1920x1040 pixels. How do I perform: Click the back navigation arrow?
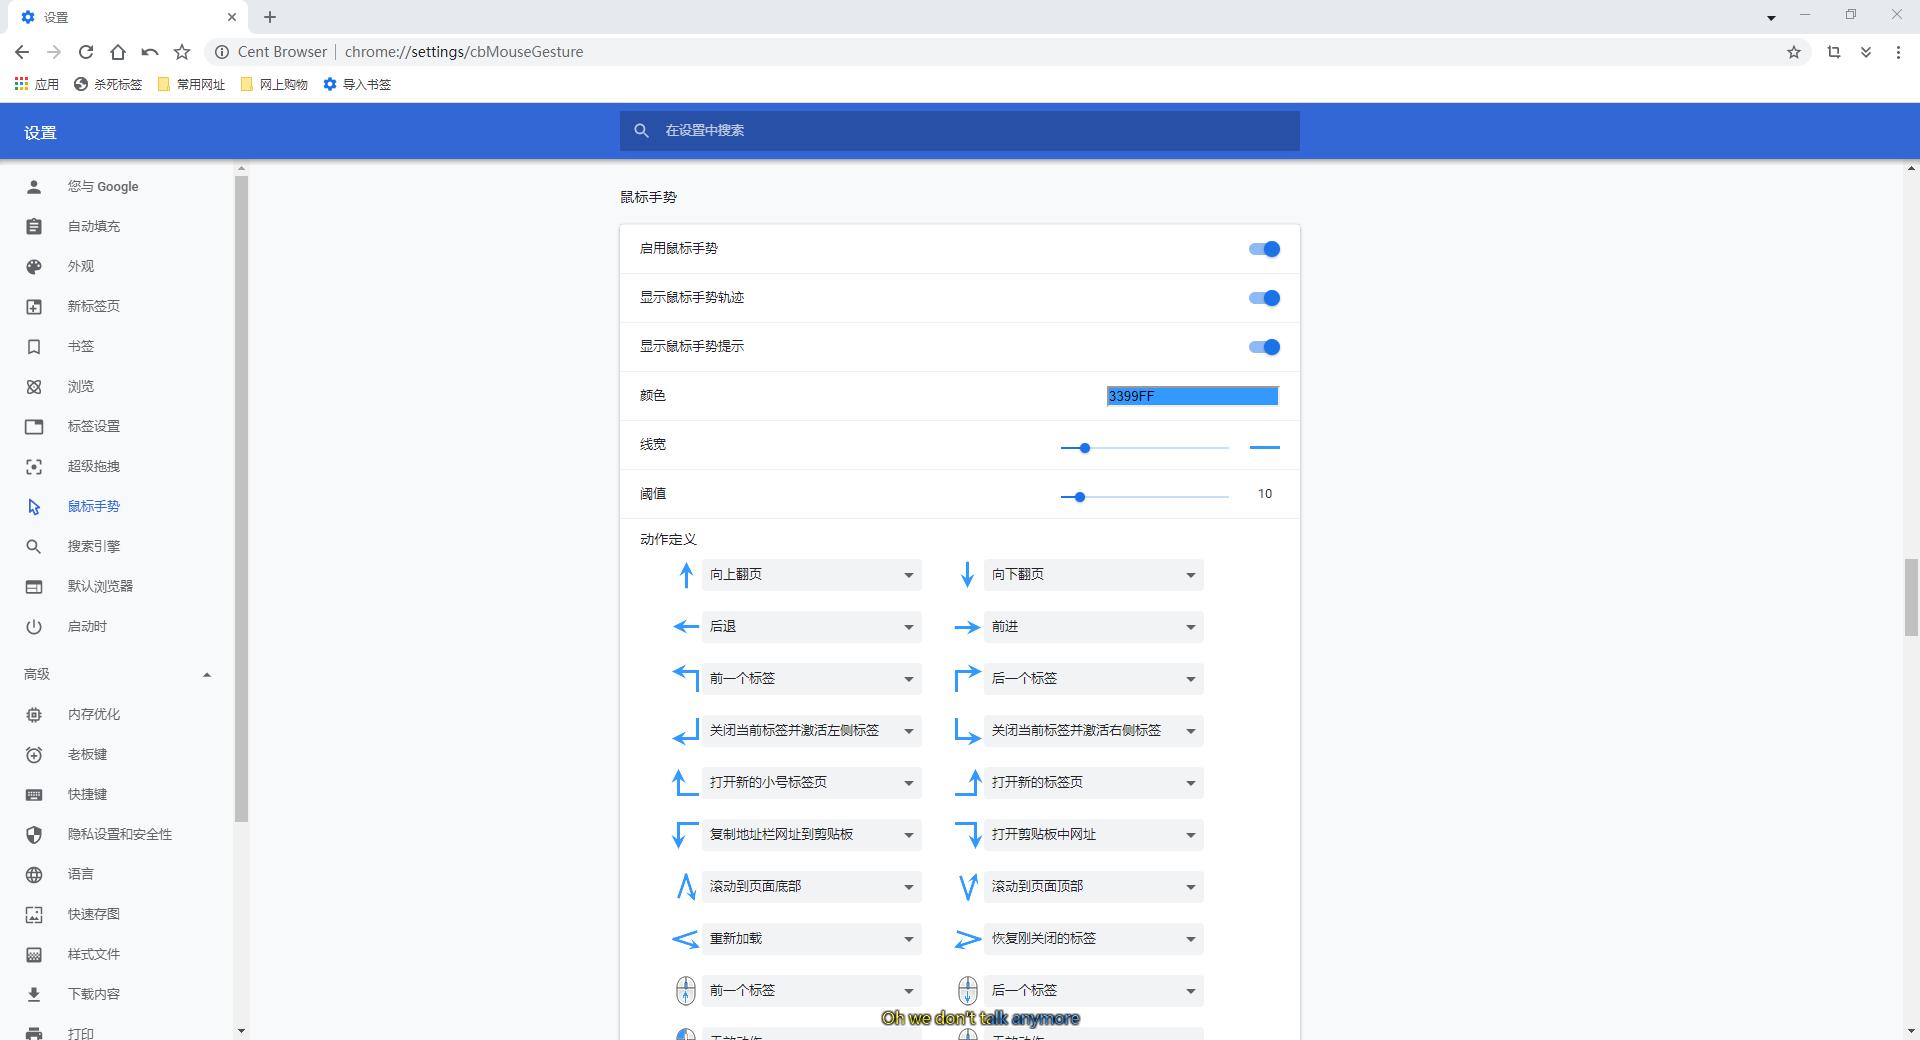22,52
